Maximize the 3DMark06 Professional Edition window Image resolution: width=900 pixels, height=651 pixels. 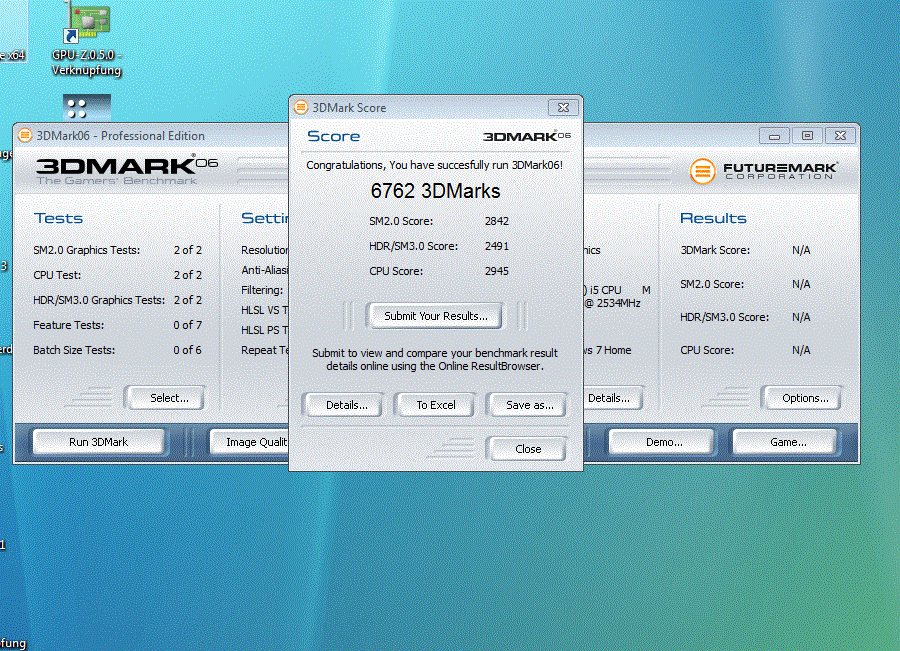[x=807, y=136]
